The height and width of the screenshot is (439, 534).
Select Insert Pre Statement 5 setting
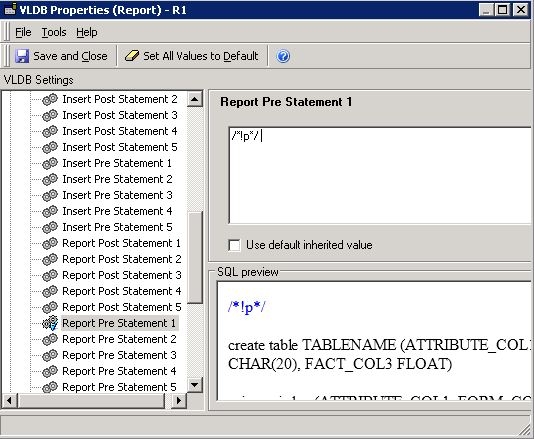point(117,227)
